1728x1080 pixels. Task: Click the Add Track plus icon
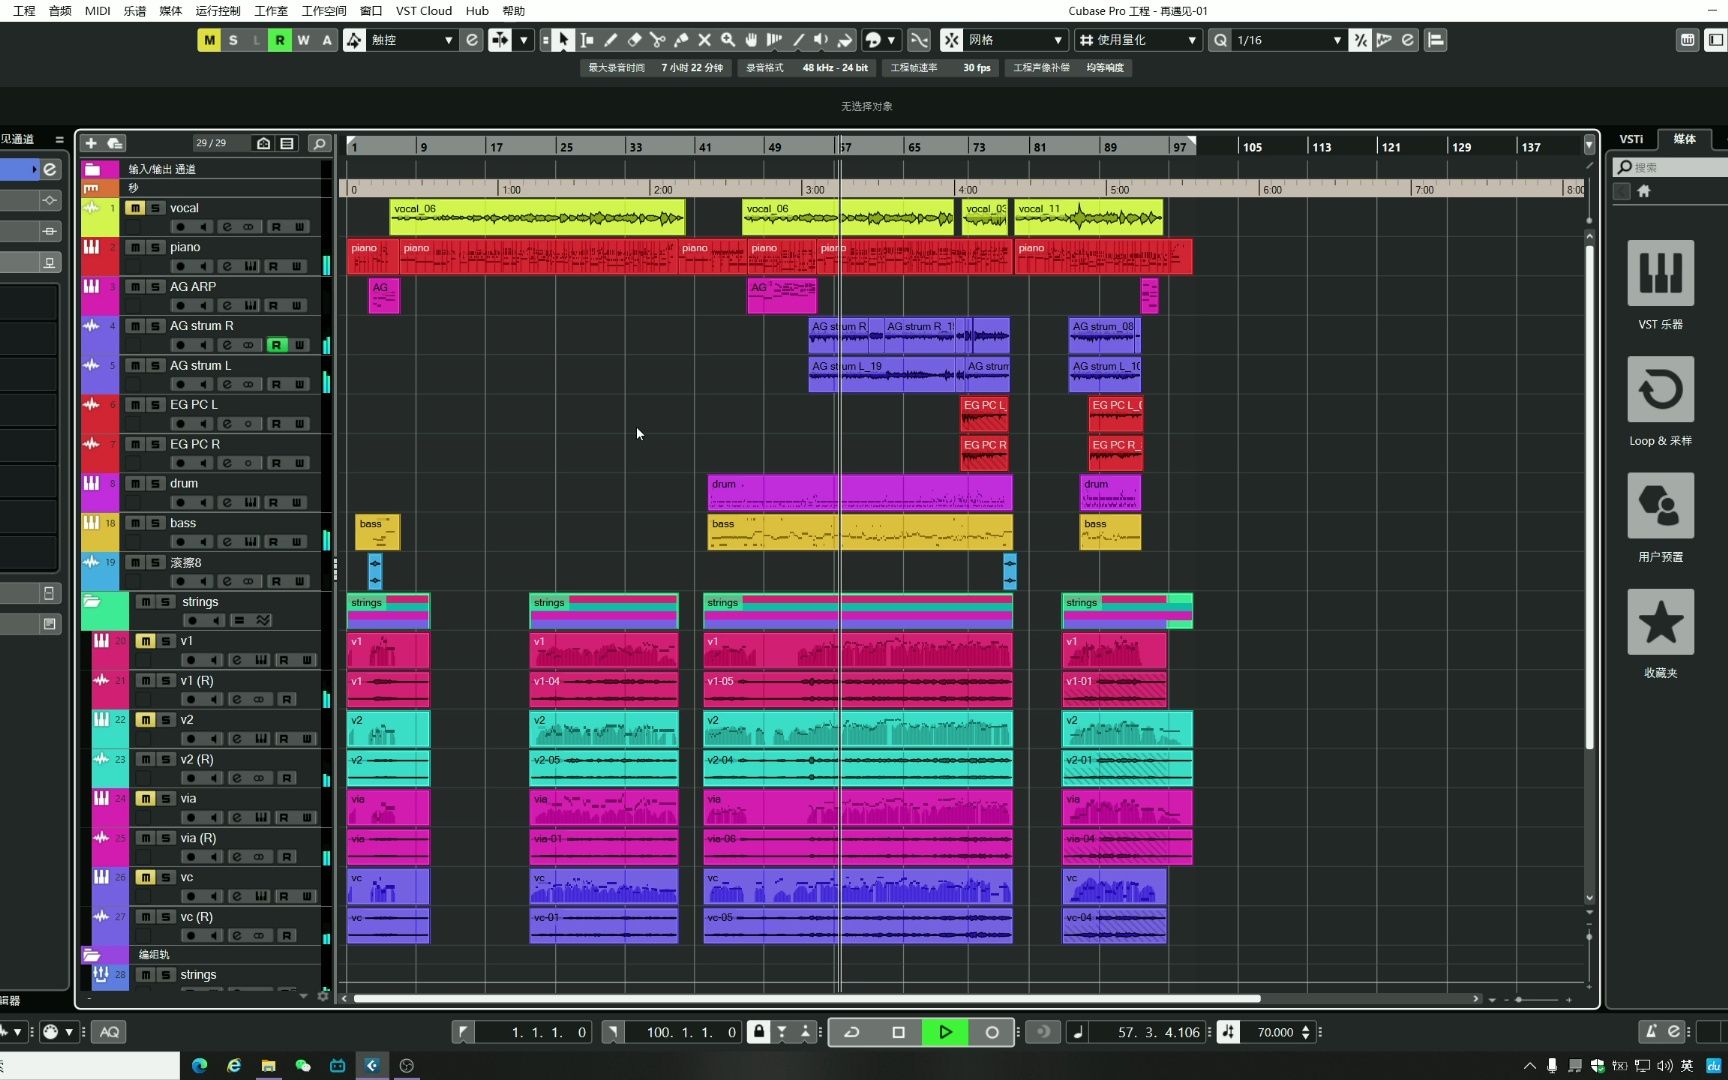(x=91, y=143)
